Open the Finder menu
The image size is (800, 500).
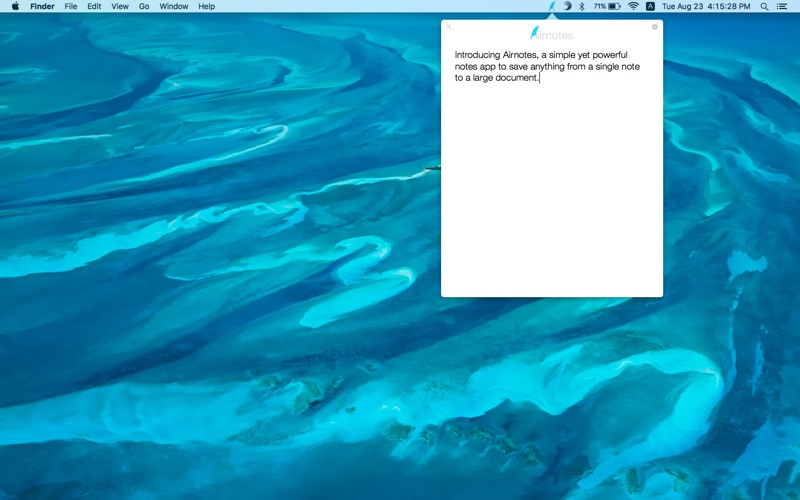point(42,6)
